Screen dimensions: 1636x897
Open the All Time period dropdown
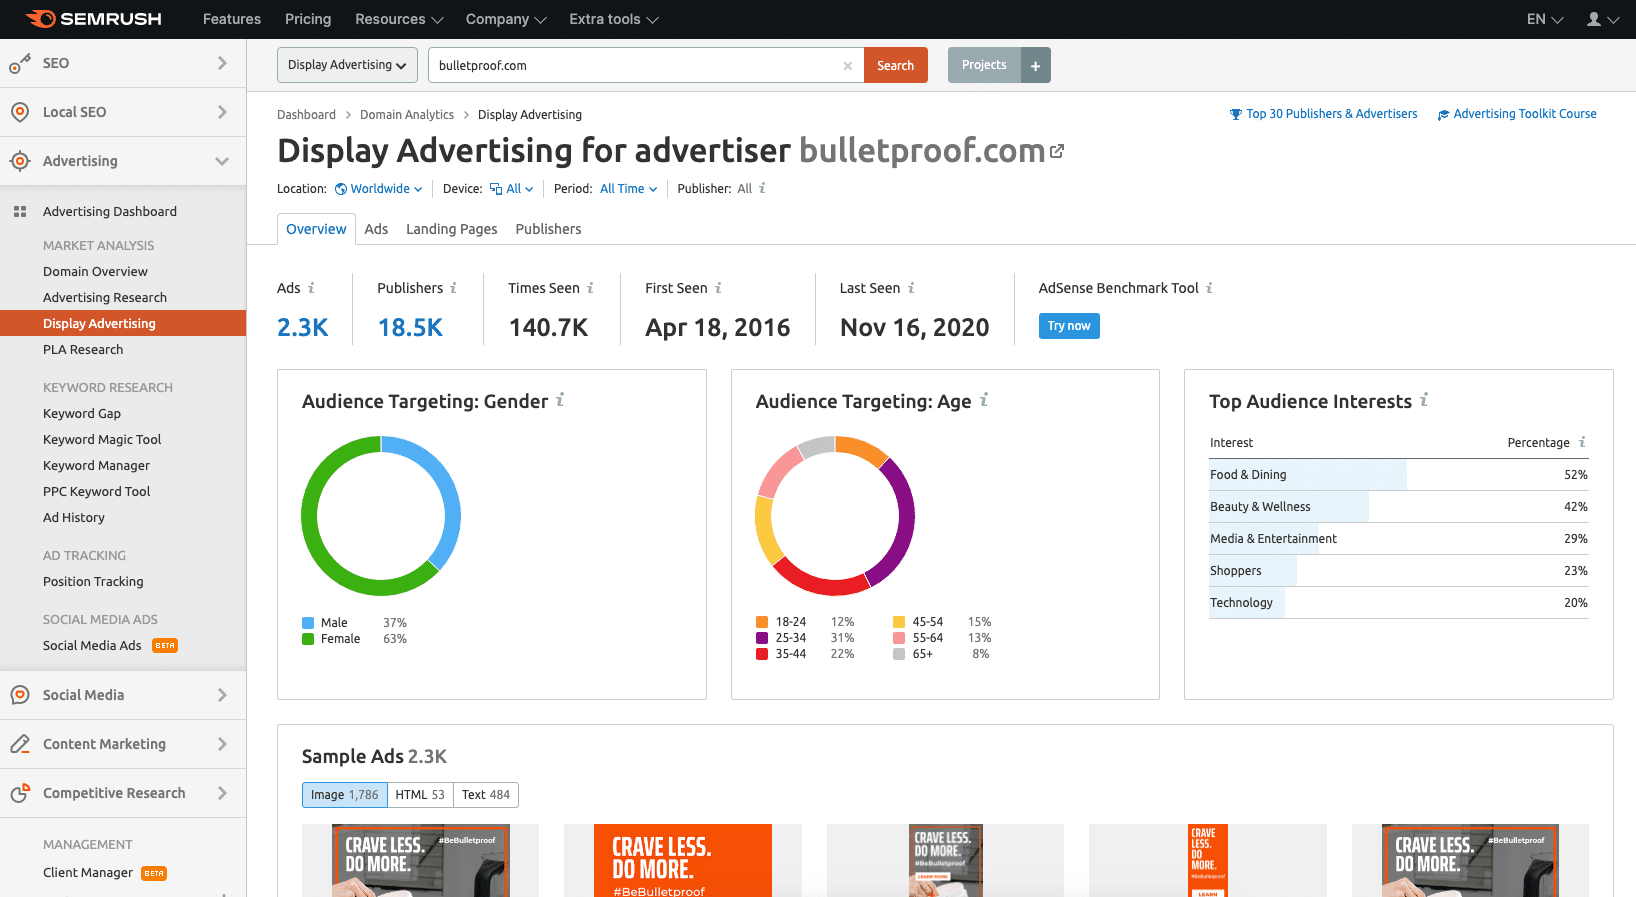click(629, 189)
